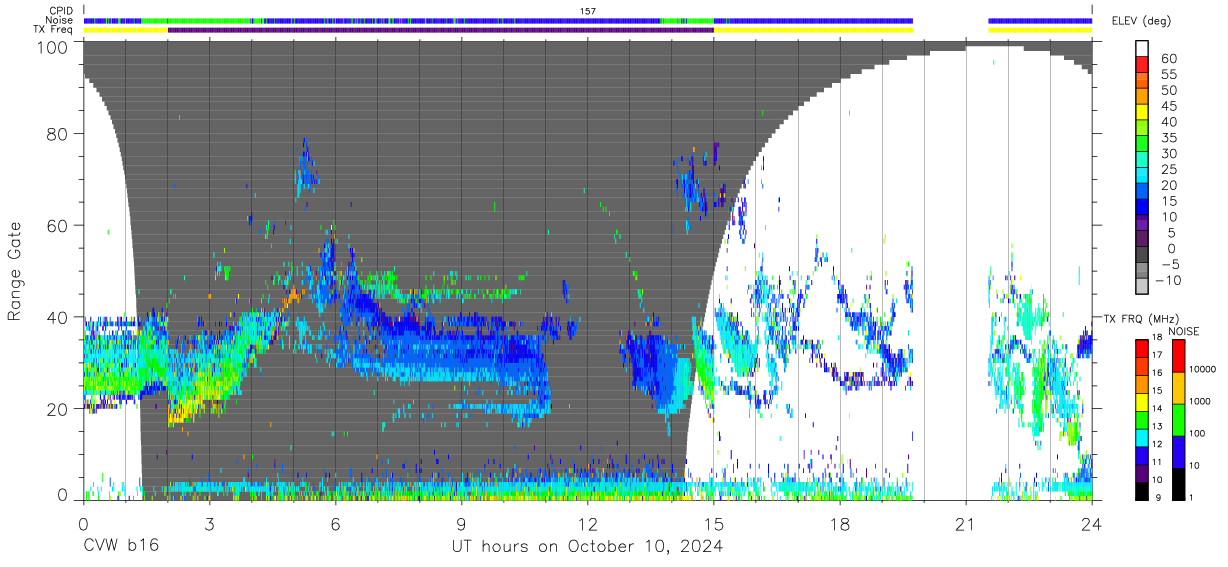Screen dimensions: 1228x567
Task: Click the TX Freq row label above the plot
Action: 53,30
